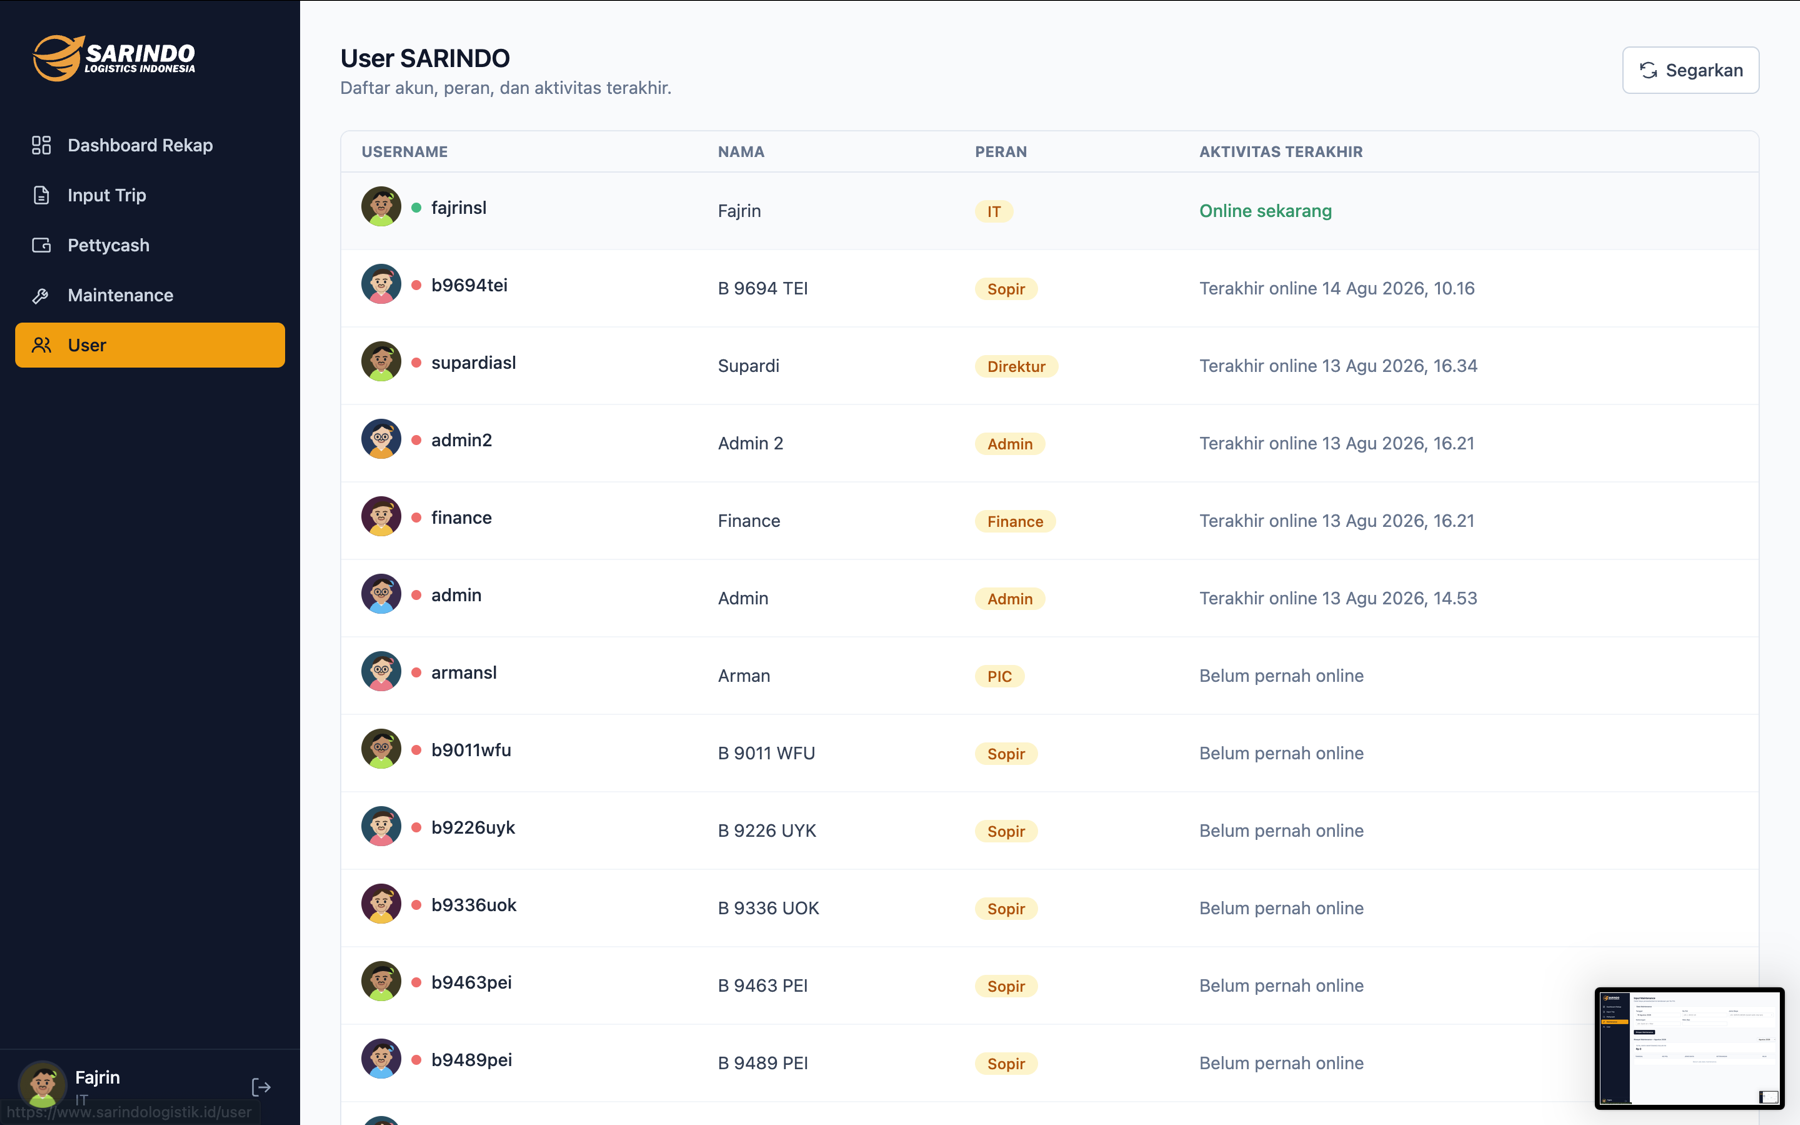Click the PIC role badge
Viewport: 1800px width, 1125px height.
tap(999, 676)
